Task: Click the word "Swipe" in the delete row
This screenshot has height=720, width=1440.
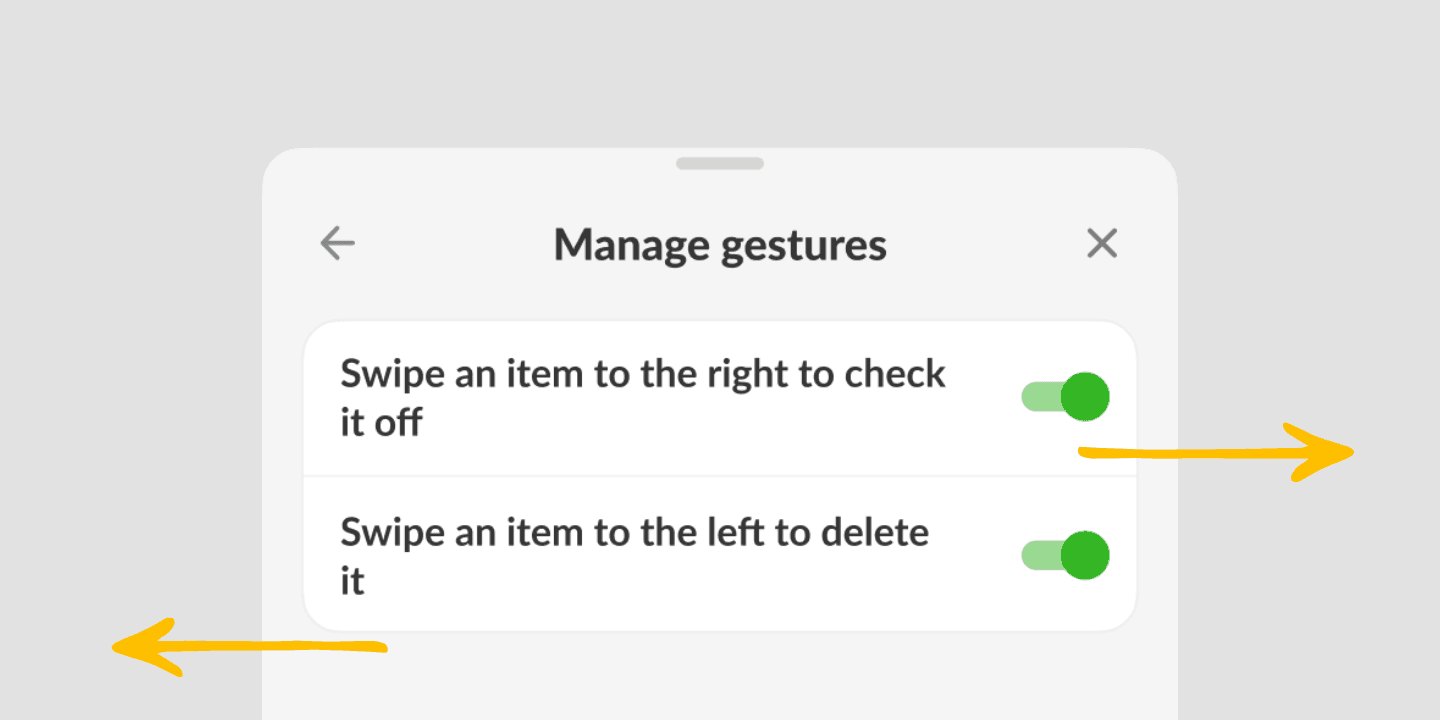Action: point(385,533)
